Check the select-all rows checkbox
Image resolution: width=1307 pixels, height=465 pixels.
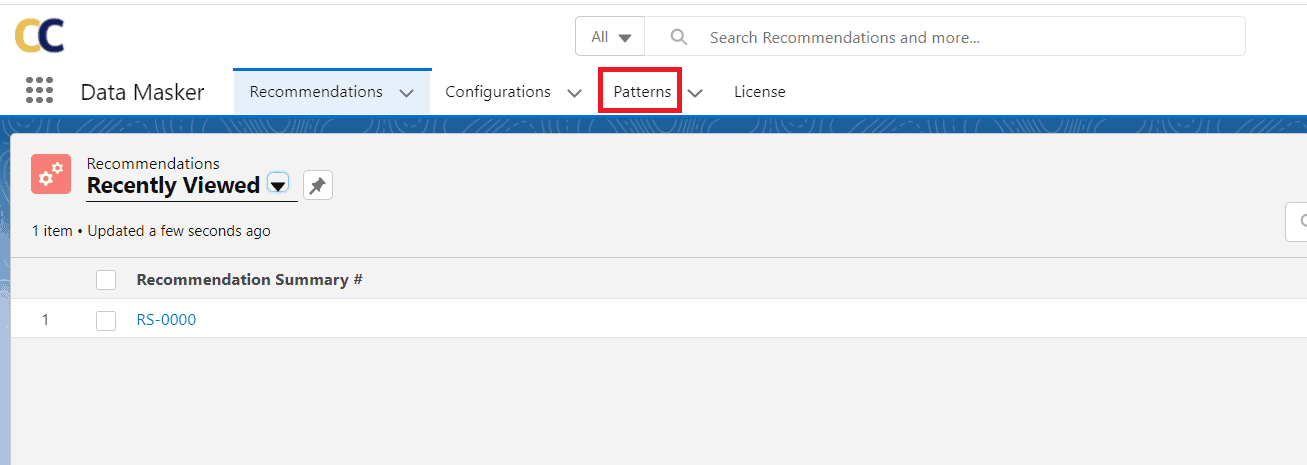[x=106, y=280]
